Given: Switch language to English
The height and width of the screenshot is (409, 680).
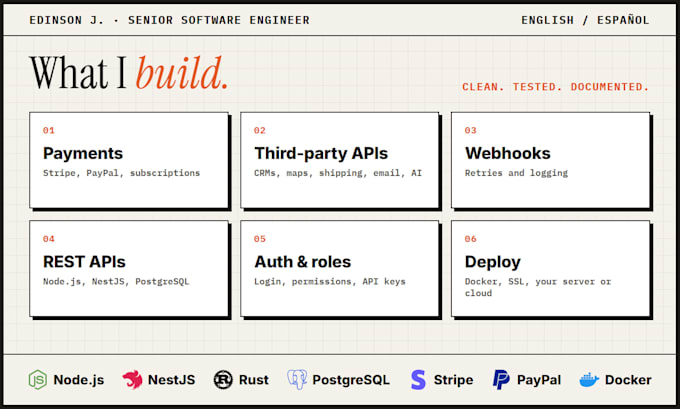Looking at the screenshot, I should coord(547,20).
